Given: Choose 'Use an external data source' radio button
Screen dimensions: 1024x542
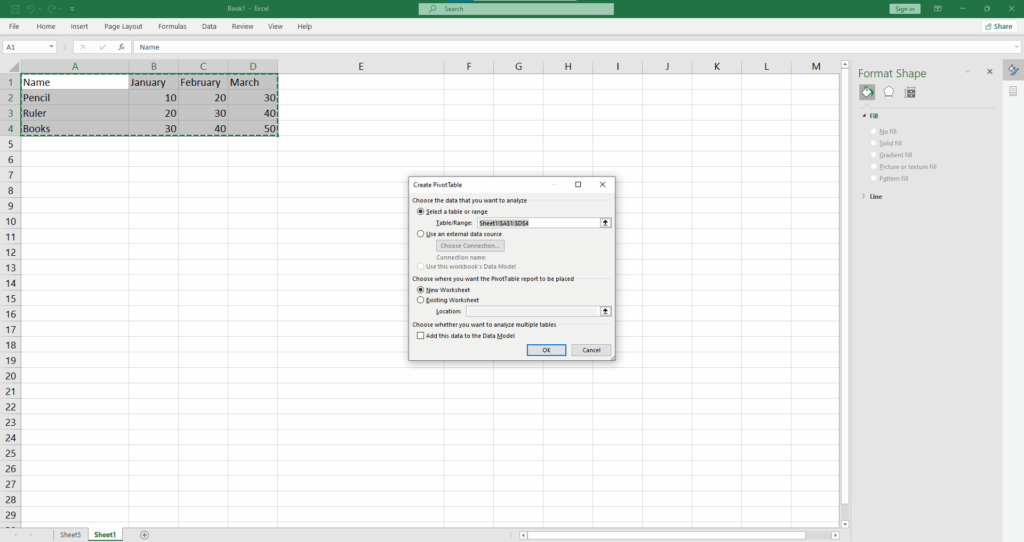Looking at the screenshot, I should 421,234.
